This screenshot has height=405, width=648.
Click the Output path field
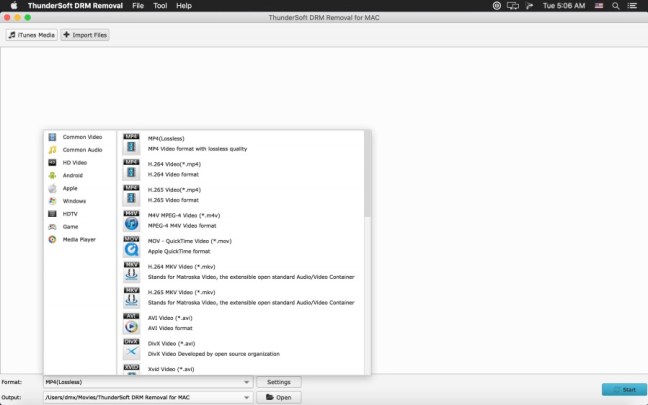(148, 398)
